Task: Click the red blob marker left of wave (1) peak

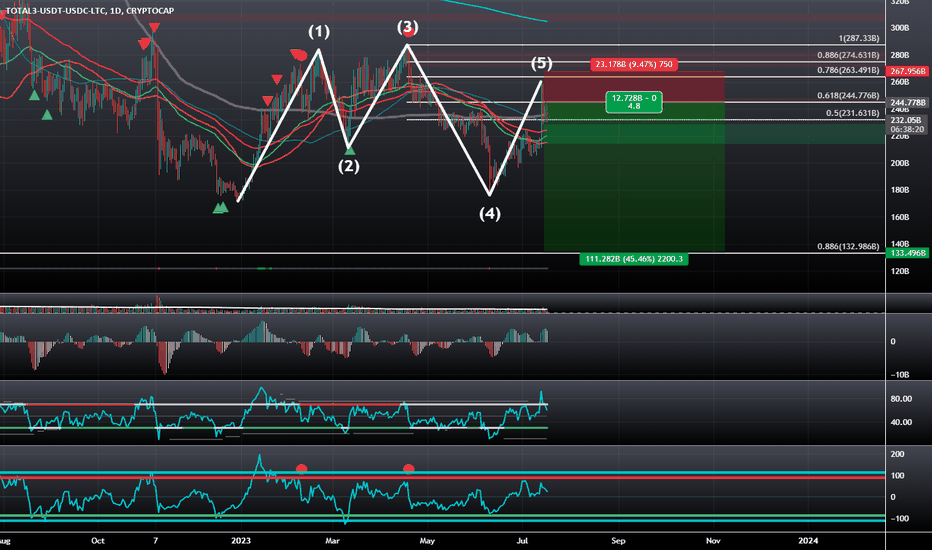Action: [299, 55]
